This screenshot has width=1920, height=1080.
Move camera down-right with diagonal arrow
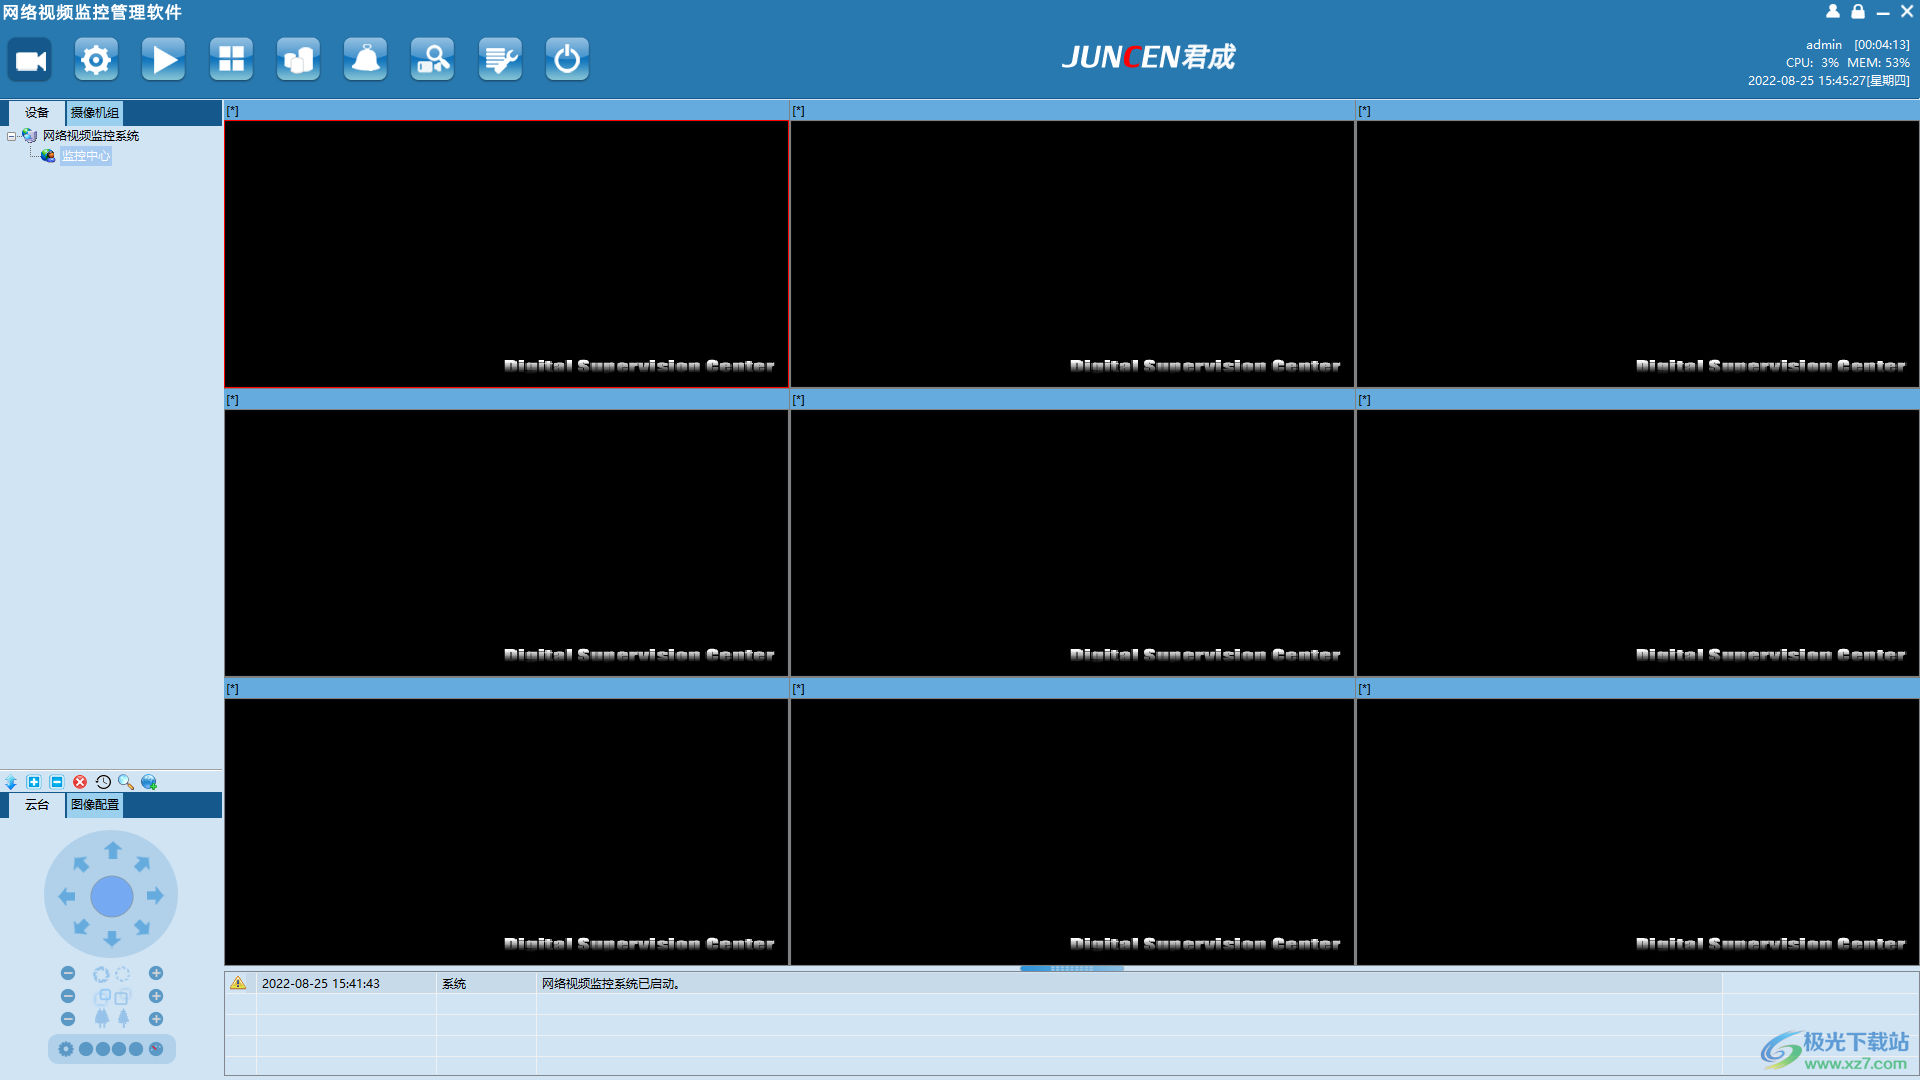(x=143, y=927)
